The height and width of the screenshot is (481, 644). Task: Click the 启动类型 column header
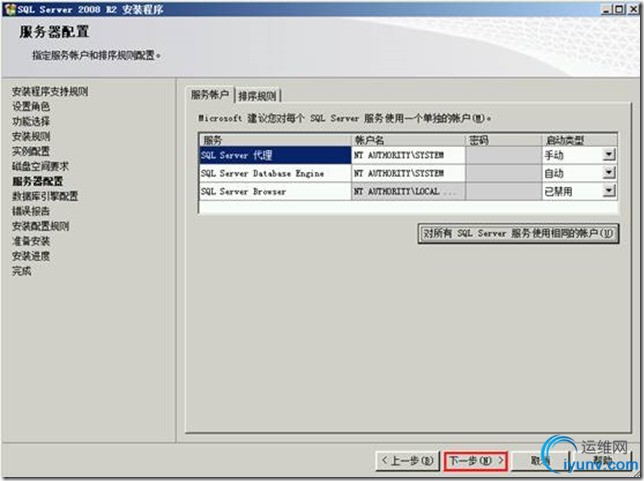580,140
